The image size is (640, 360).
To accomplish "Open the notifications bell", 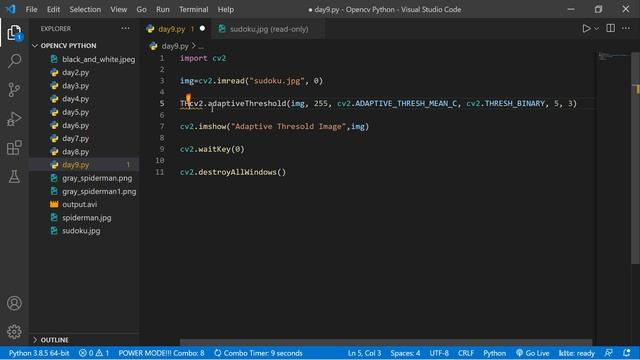I will click(627, 353).
